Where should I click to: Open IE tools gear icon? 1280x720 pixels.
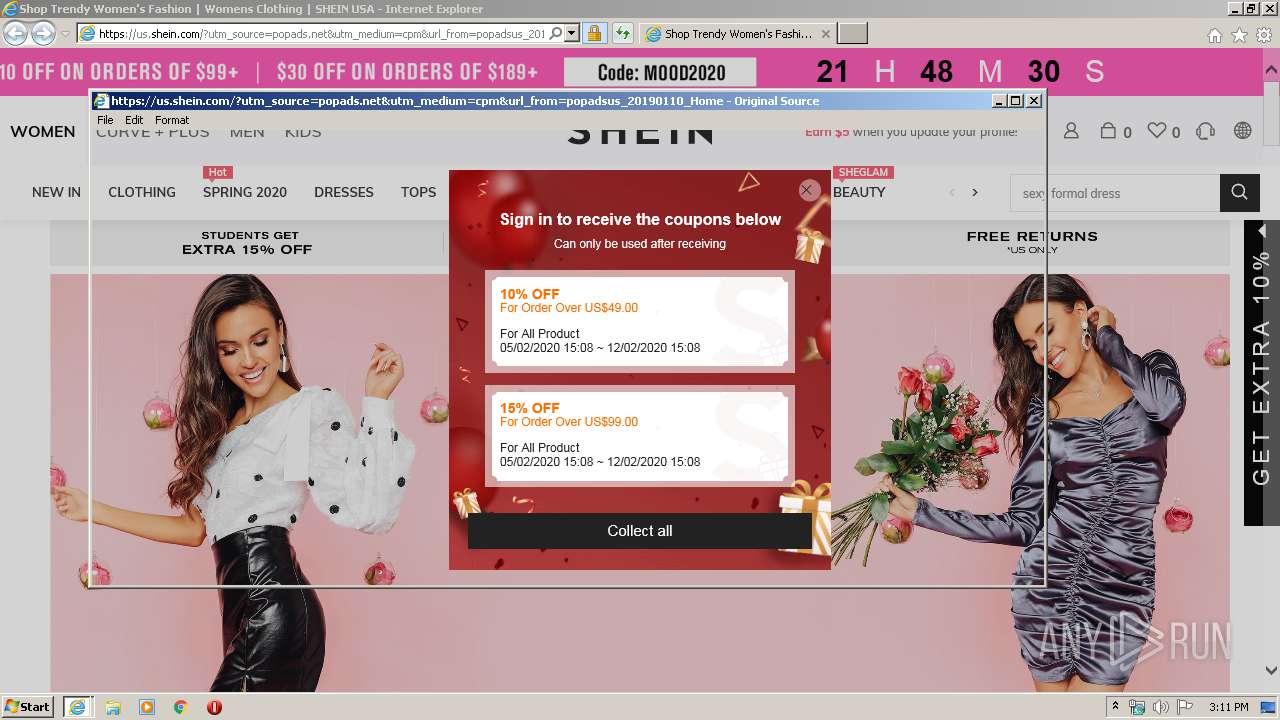(1264, 35)
